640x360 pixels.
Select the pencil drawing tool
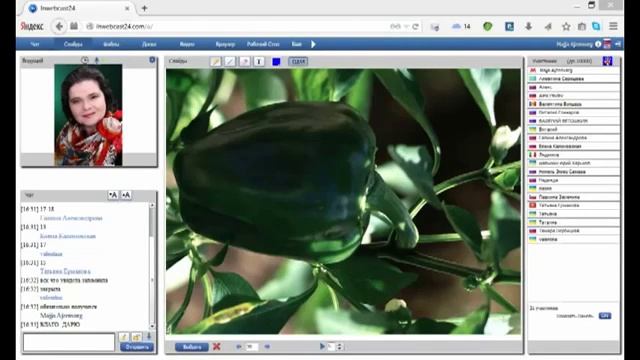[216, 62]
